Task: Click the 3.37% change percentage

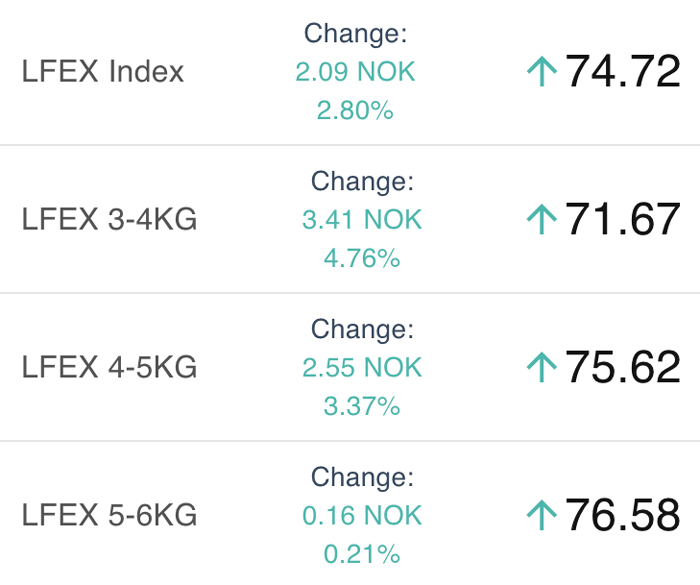Action: 362,406
